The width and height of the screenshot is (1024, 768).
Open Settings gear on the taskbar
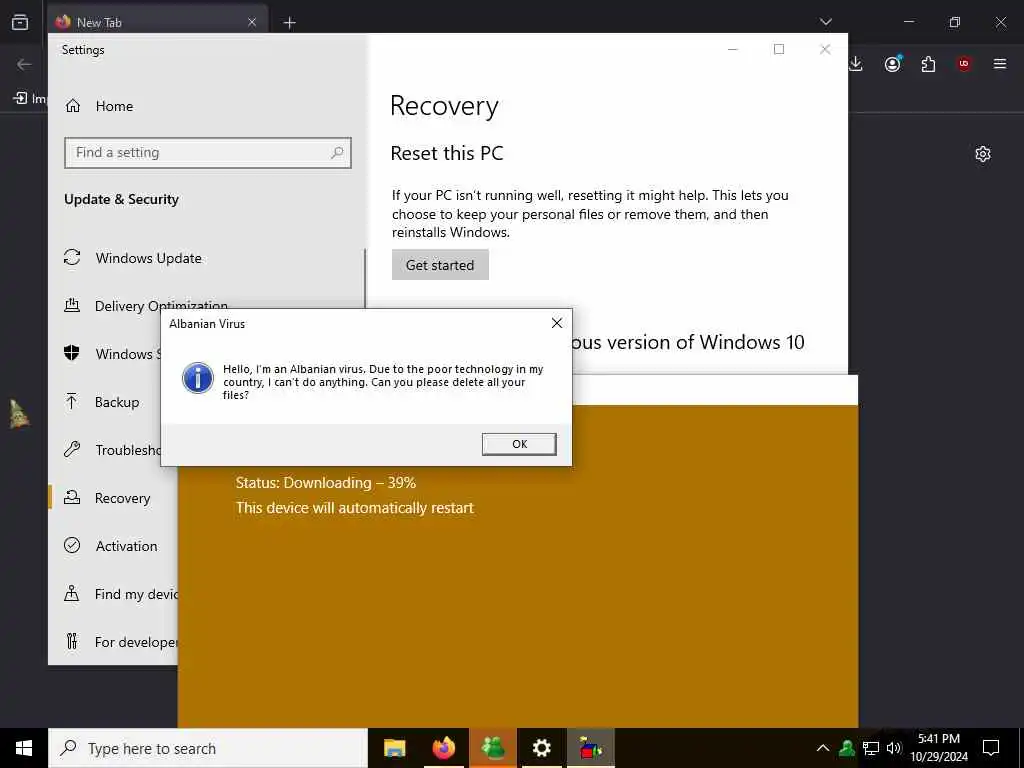(x=541, y=748)
